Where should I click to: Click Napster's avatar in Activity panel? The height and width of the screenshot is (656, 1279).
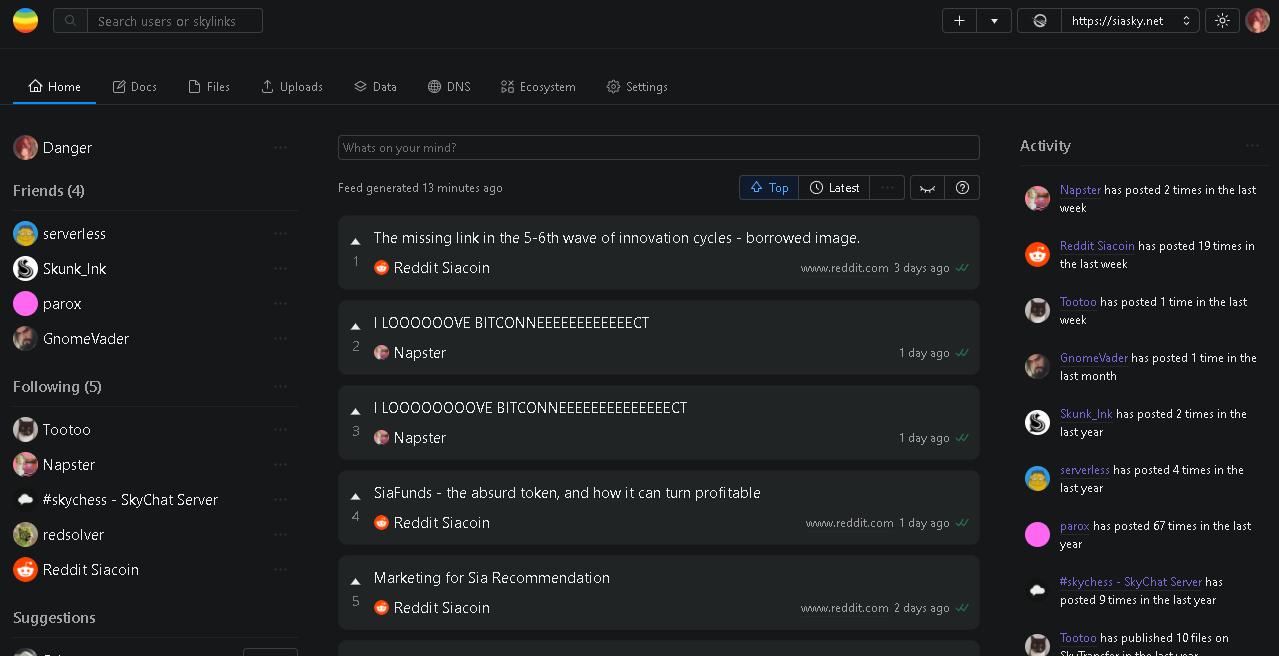click(1037, 198)
